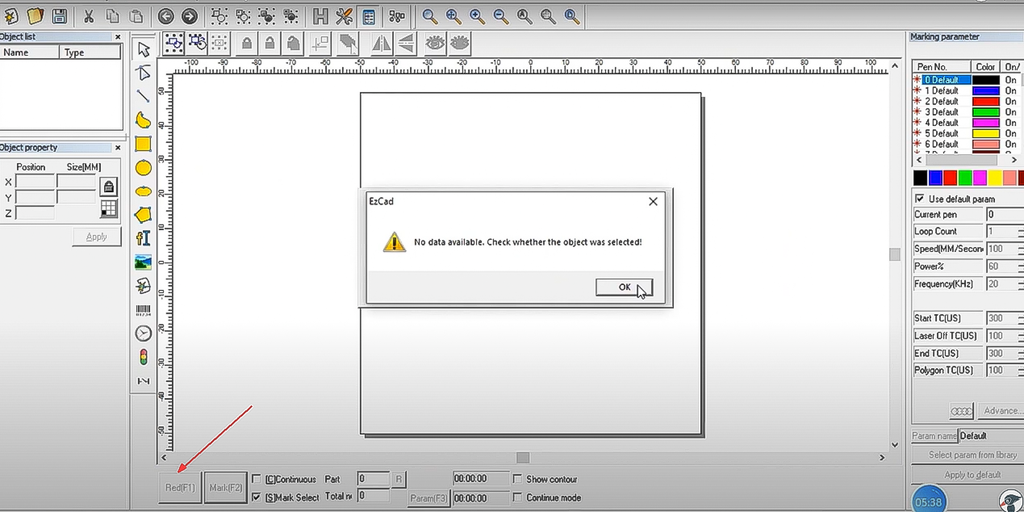Click the Zoom magnifier icon
This screenshot has width=1024, height=512.
[429, 16]
